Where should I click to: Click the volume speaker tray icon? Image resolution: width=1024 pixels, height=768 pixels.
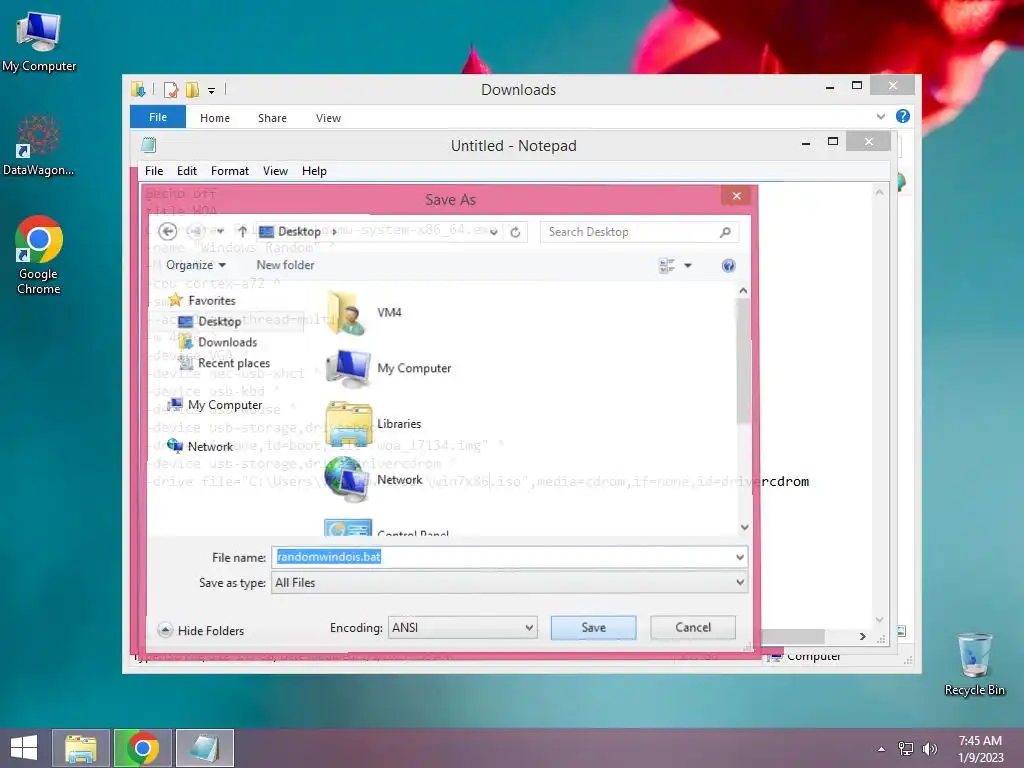click(x=929, y=748)
